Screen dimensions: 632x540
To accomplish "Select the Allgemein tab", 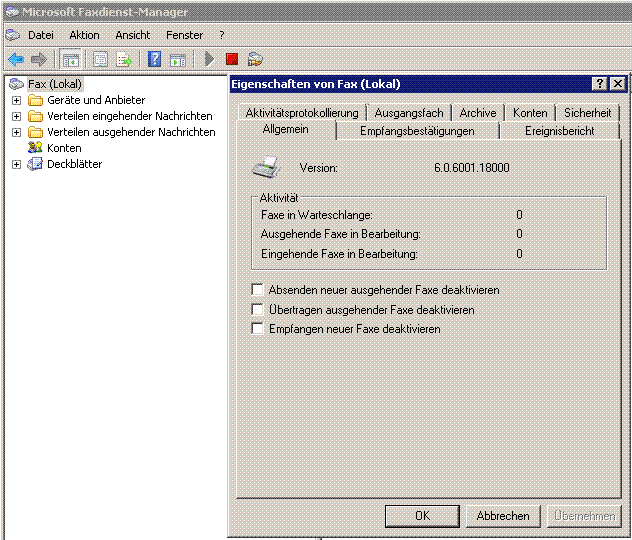I will coord(285,129).
